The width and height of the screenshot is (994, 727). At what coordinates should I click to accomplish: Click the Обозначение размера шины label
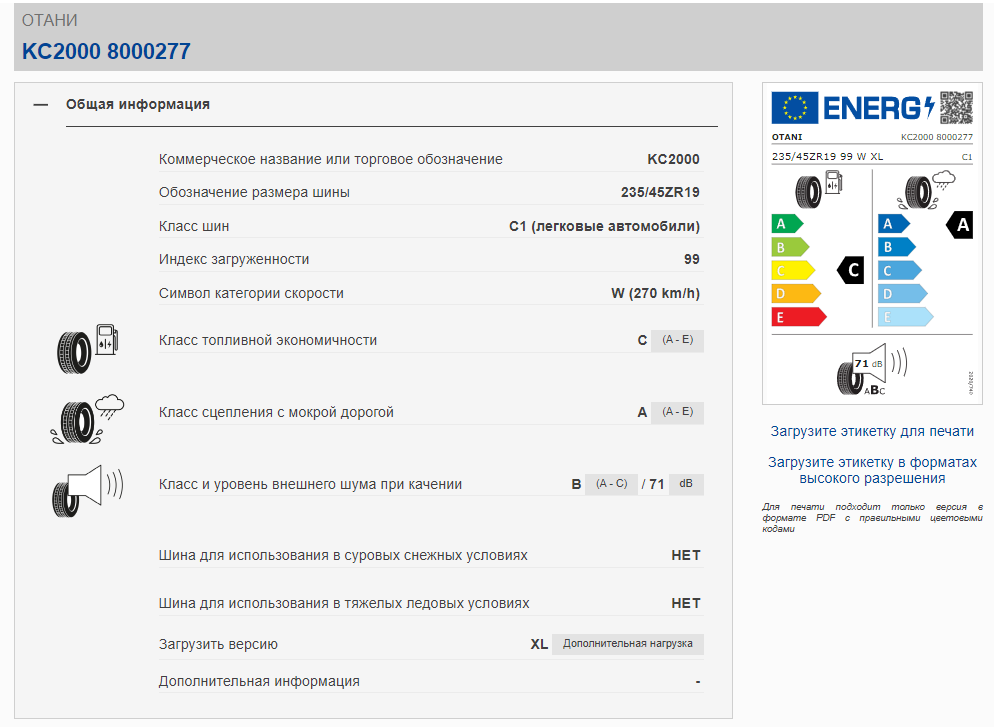pyautogui.click(x=254, y=193)
